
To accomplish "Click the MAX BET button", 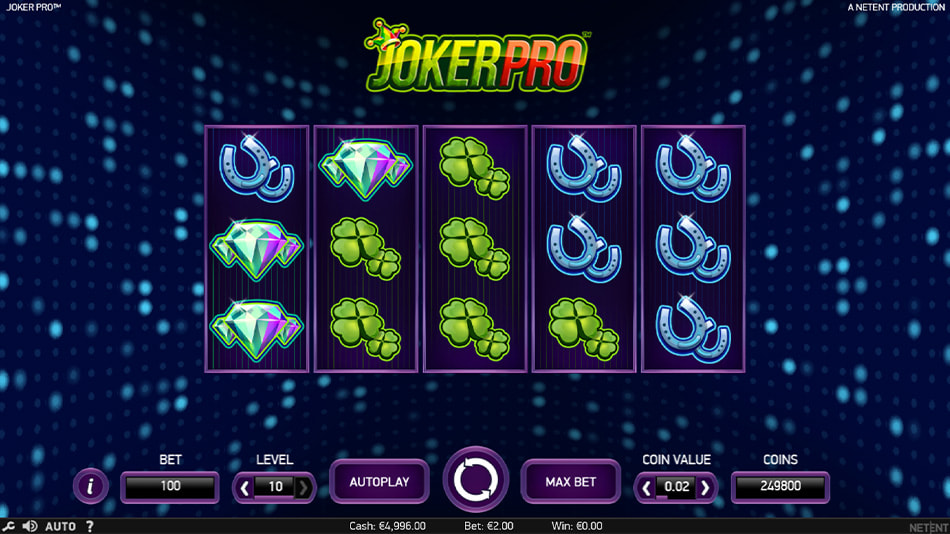I will (571, 482).
